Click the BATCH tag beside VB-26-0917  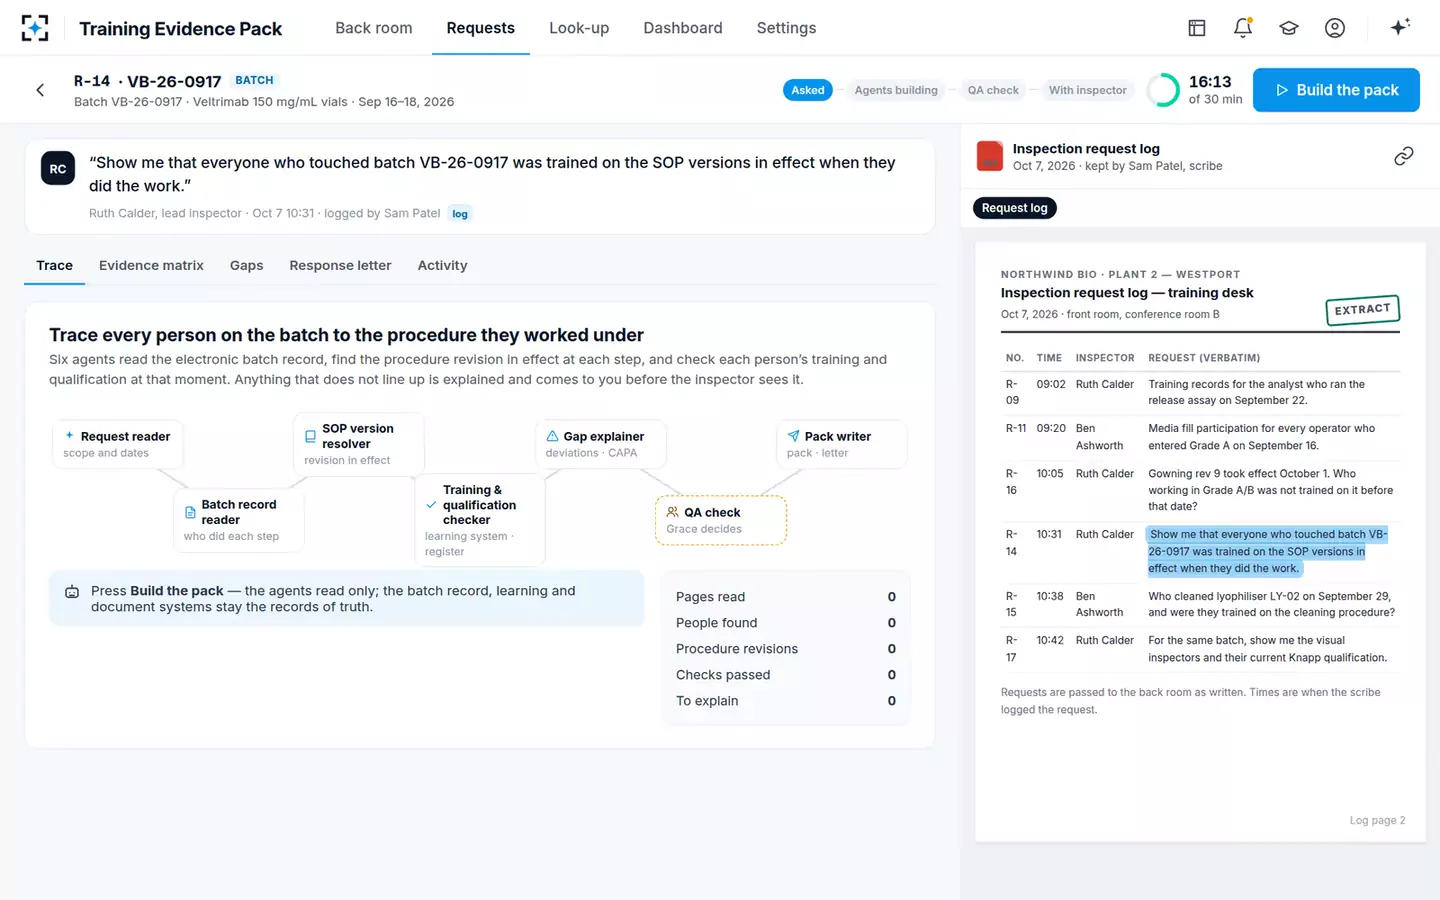[255, 80]
